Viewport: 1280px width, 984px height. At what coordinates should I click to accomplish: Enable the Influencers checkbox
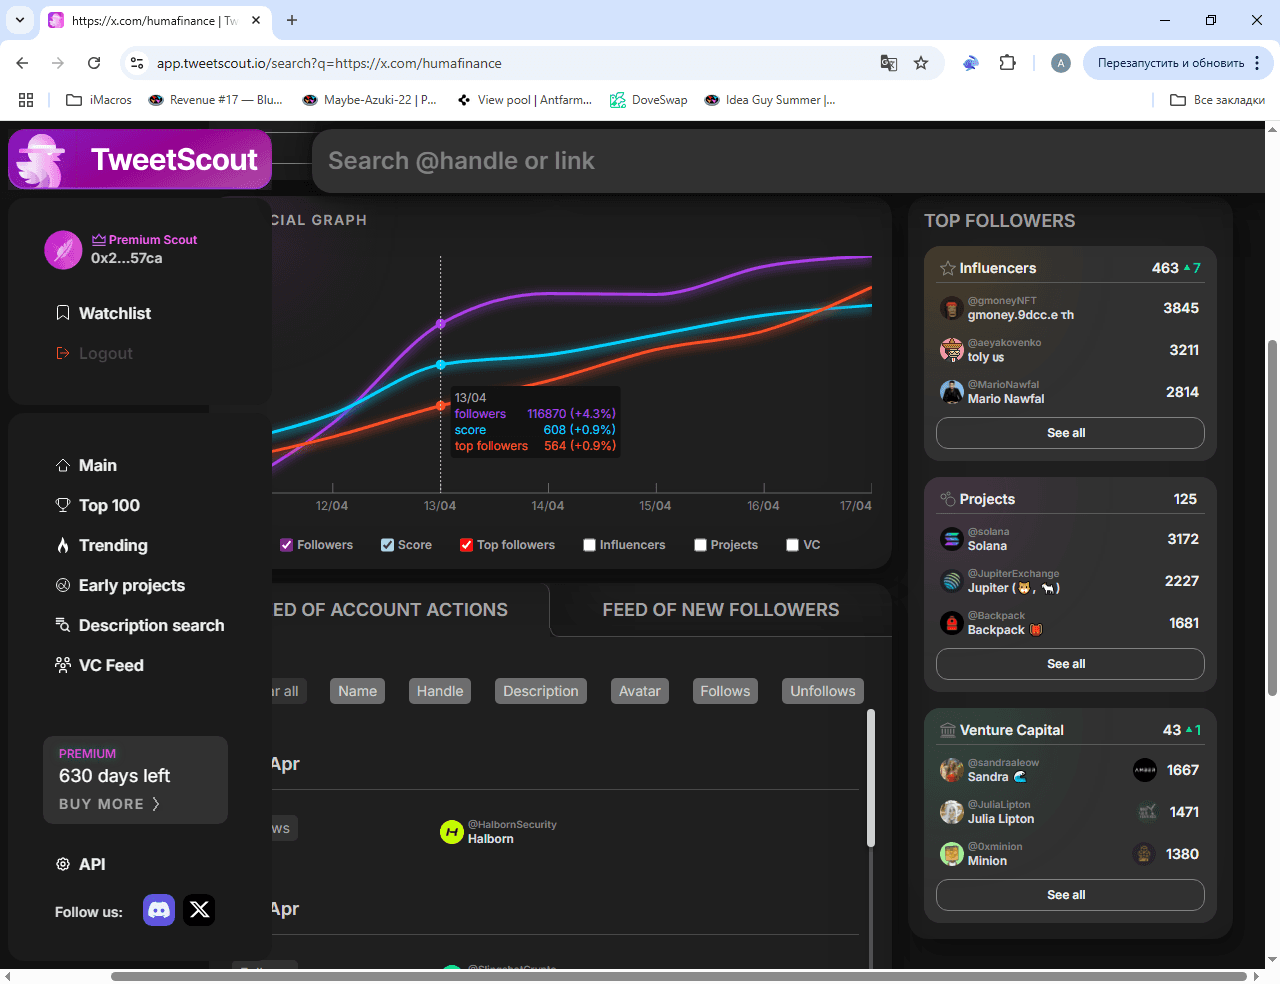[589, 545]
